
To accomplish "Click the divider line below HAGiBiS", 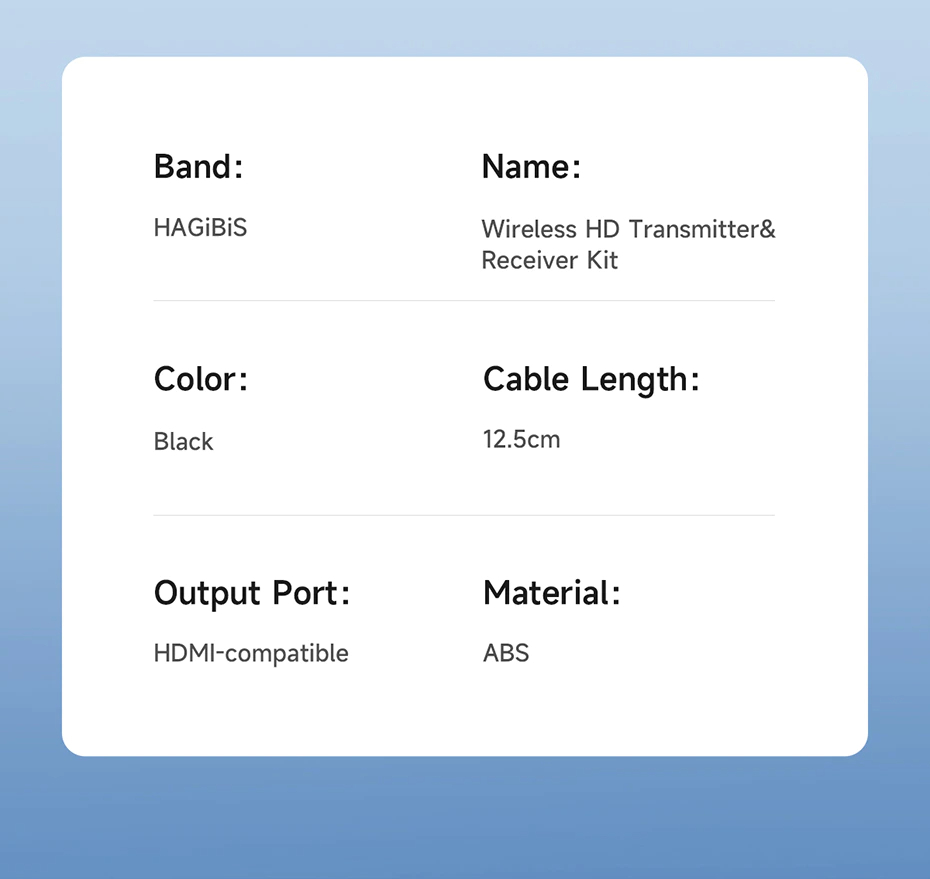I will point(463,301).
